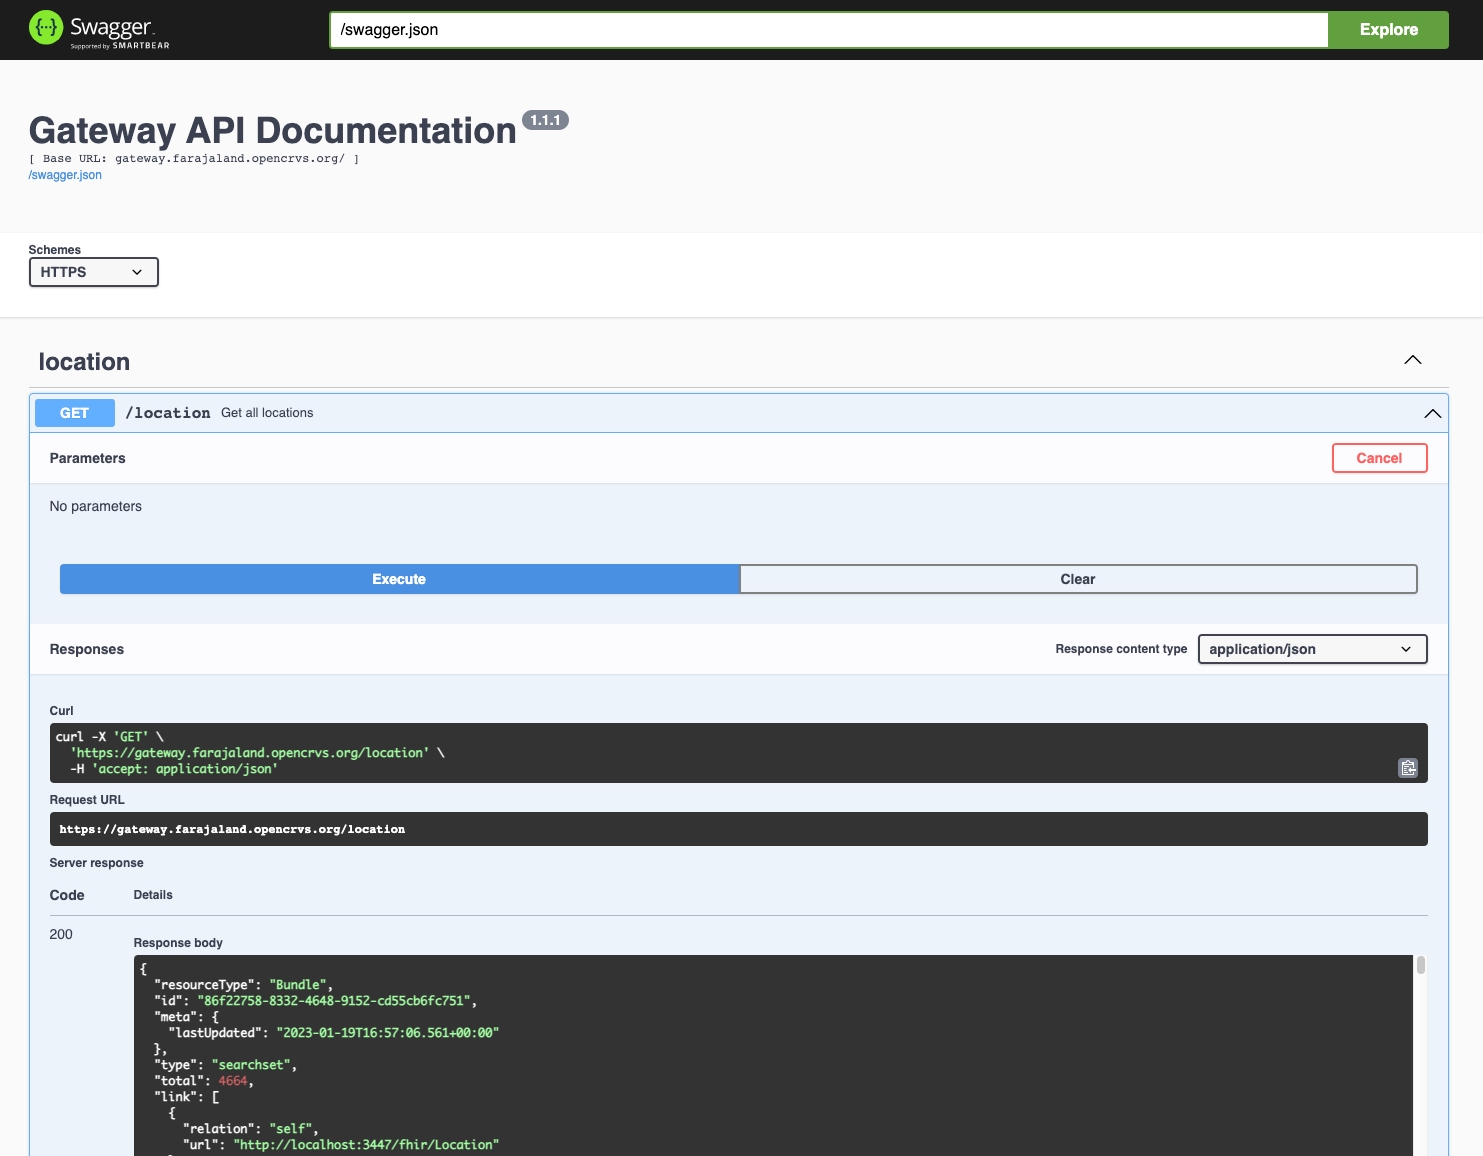The height and width of the screenshot is (1156, 1483).
Task: Click the Request URL text box
Action: (x=738, y=829)
